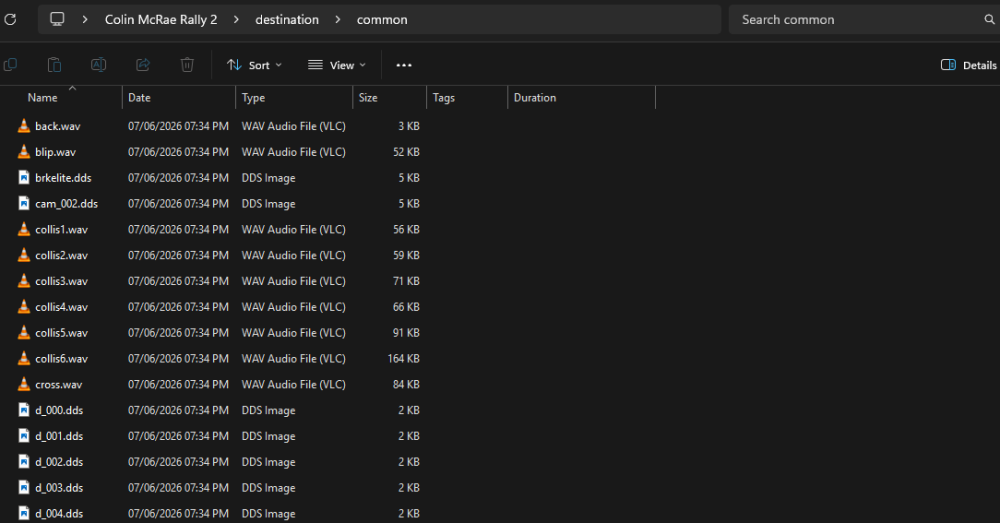Click the Copy toolbar icon
Screen dimensions: 1000x523
coord(10,64)
